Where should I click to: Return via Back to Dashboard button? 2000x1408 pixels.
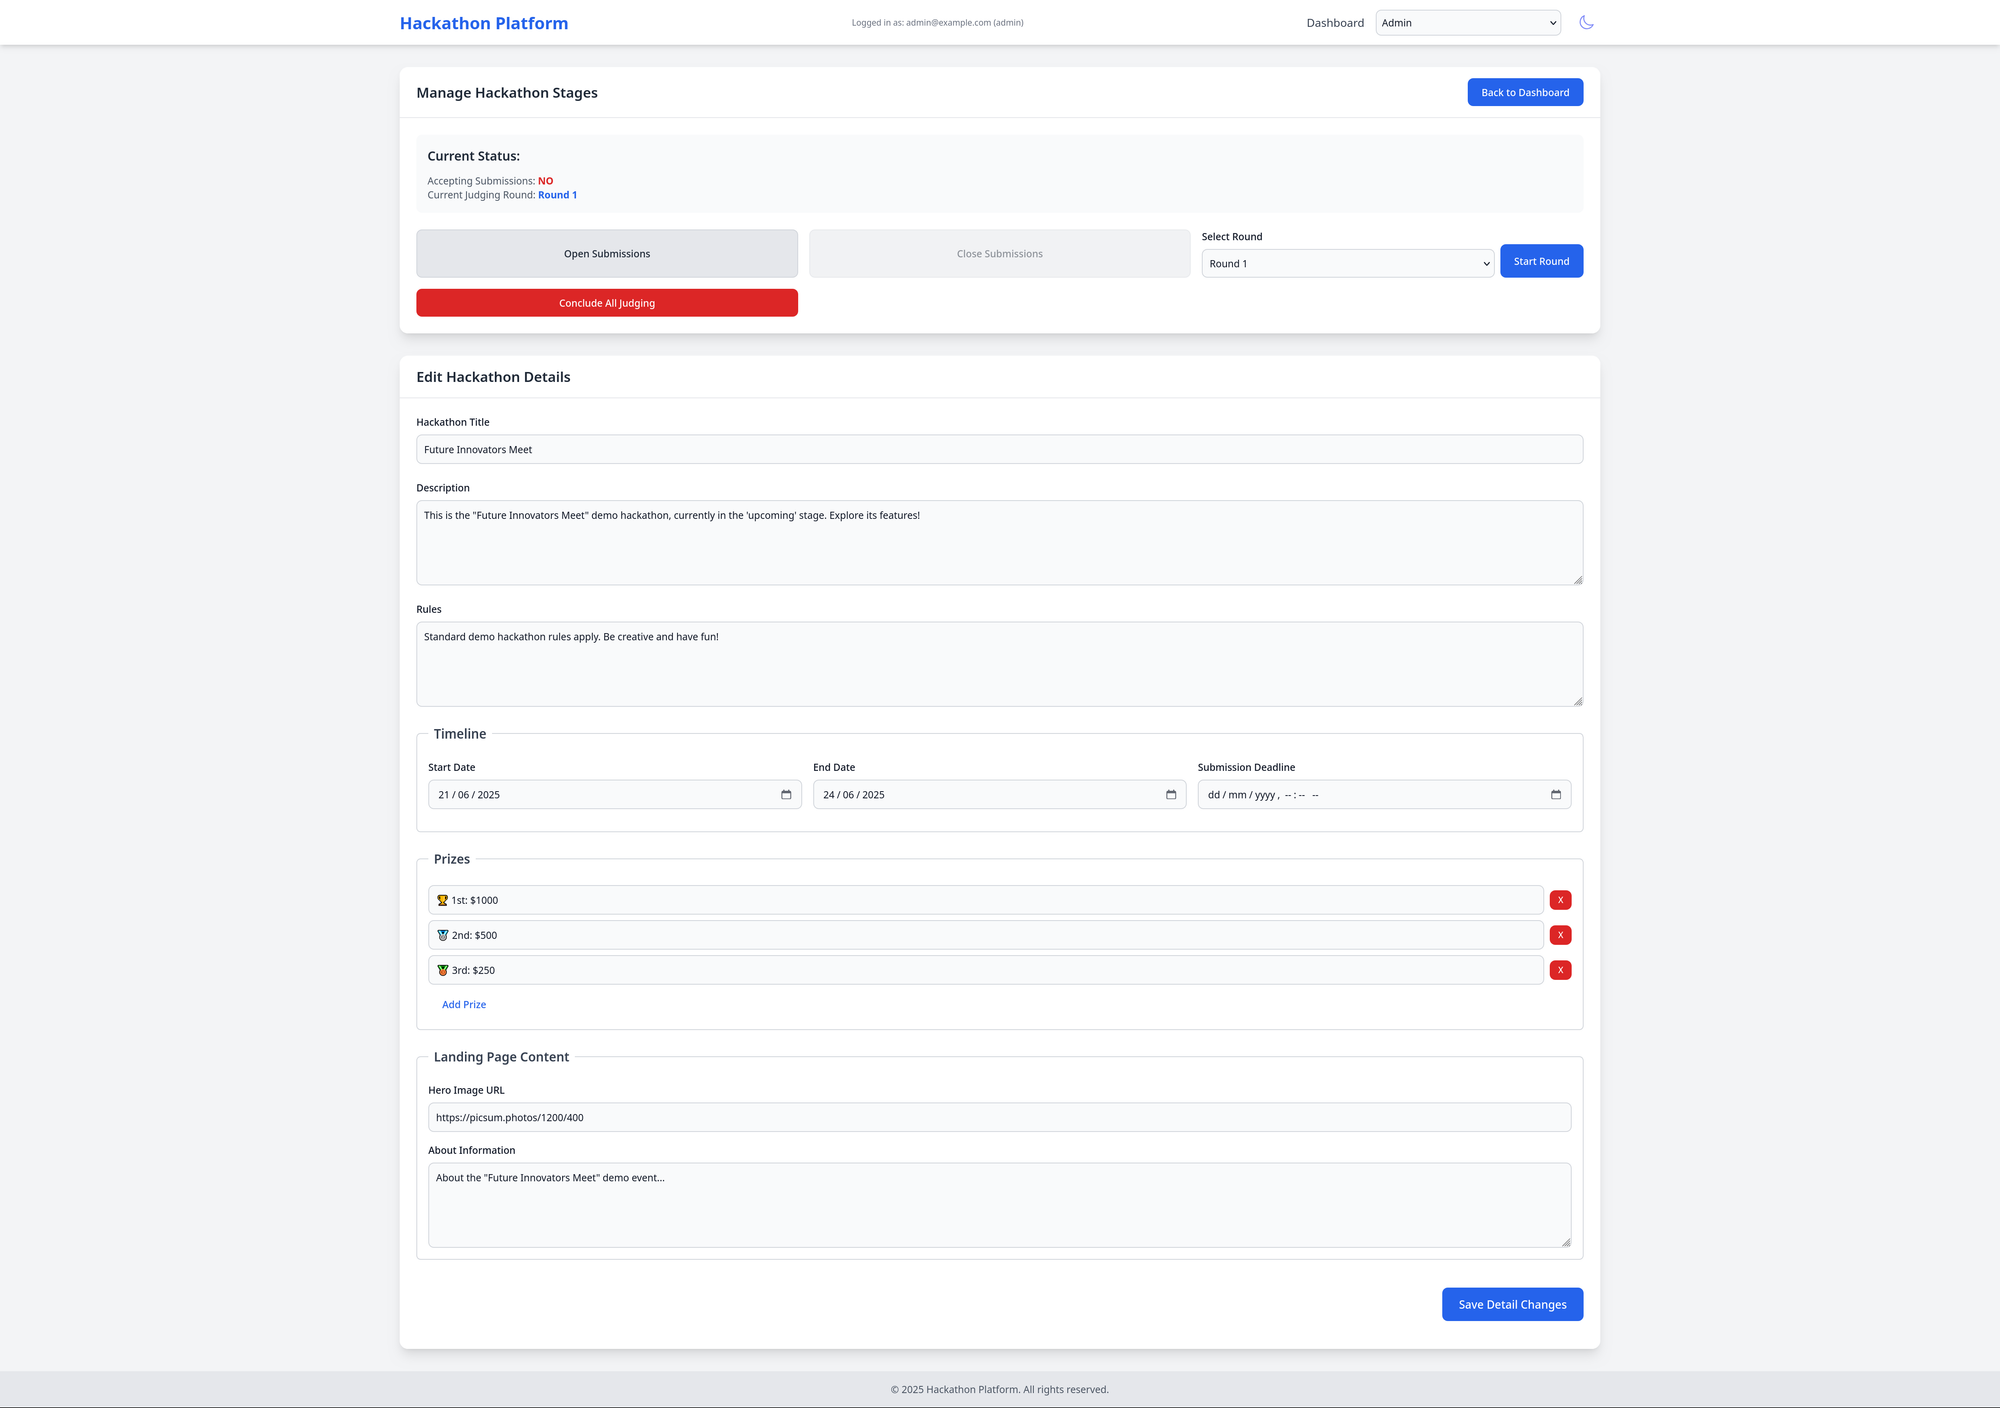[x=1525, y=92]
